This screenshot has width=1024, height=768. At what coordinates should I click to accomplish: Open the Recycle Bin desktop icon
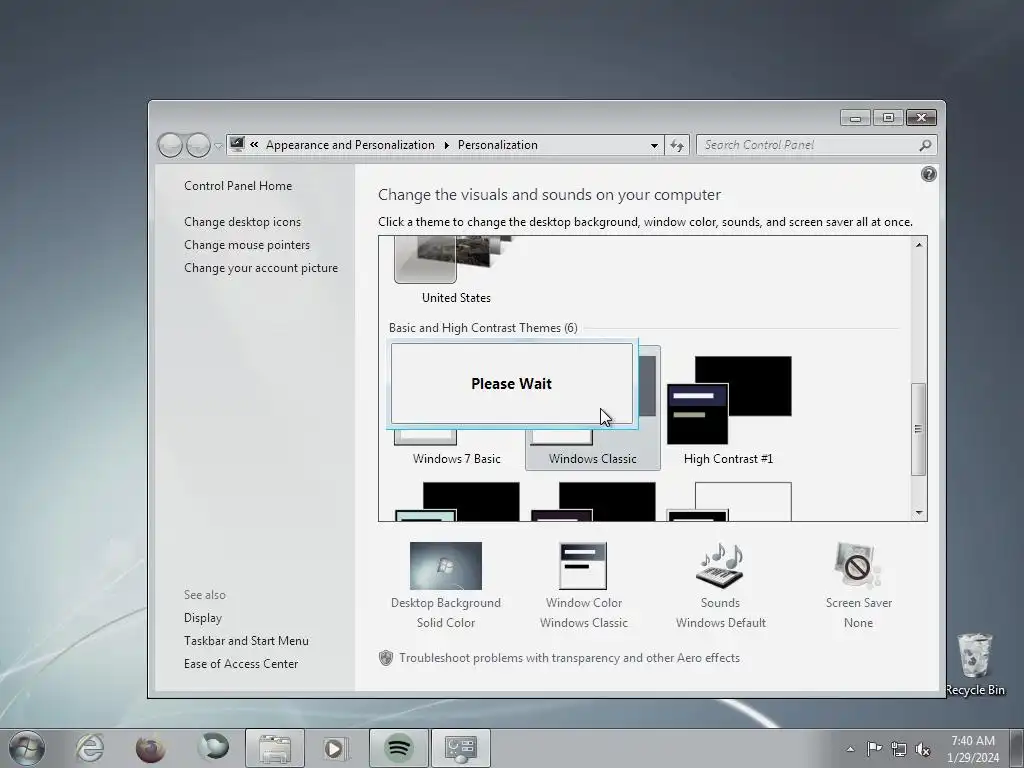pos(975,664)
